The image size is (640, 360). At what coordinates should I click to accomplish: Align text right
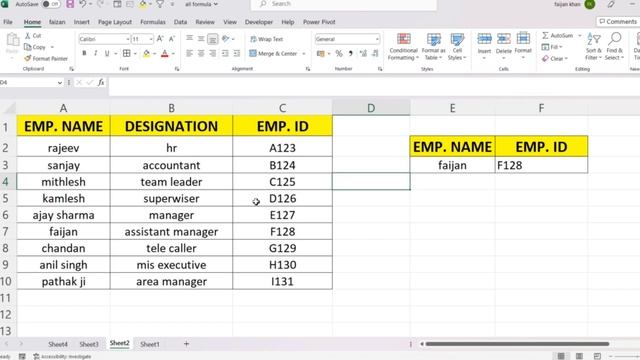213,53
